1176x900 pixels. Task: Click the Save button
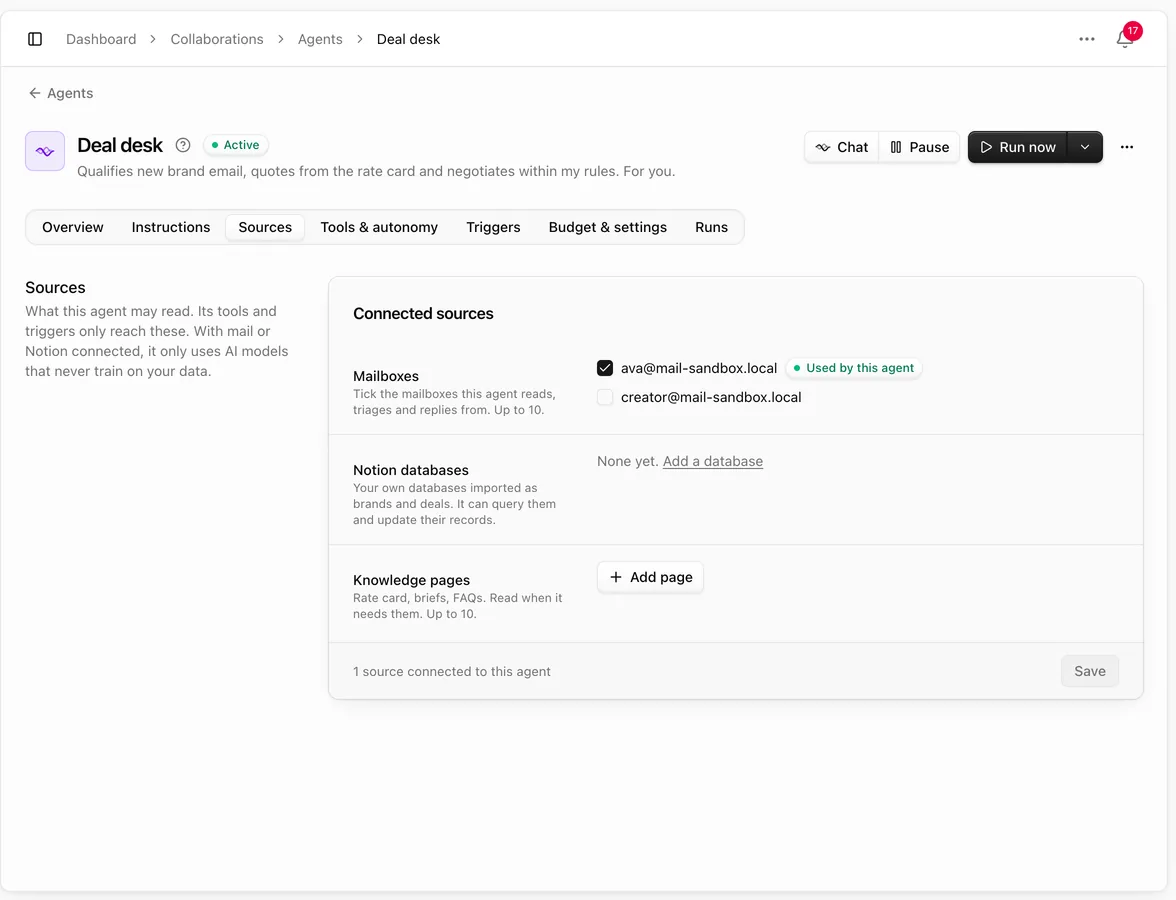point(1090,671)
